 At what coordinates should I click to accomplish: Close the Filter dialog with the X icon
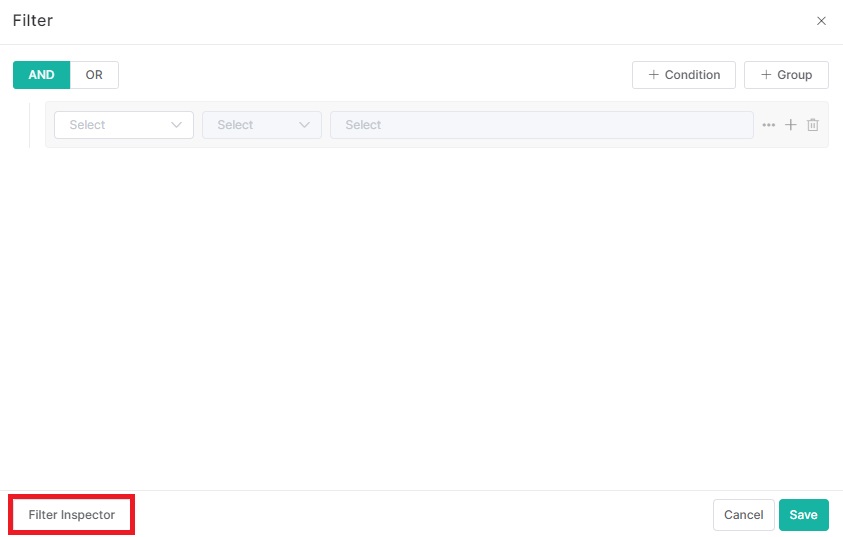coord(821,21)
